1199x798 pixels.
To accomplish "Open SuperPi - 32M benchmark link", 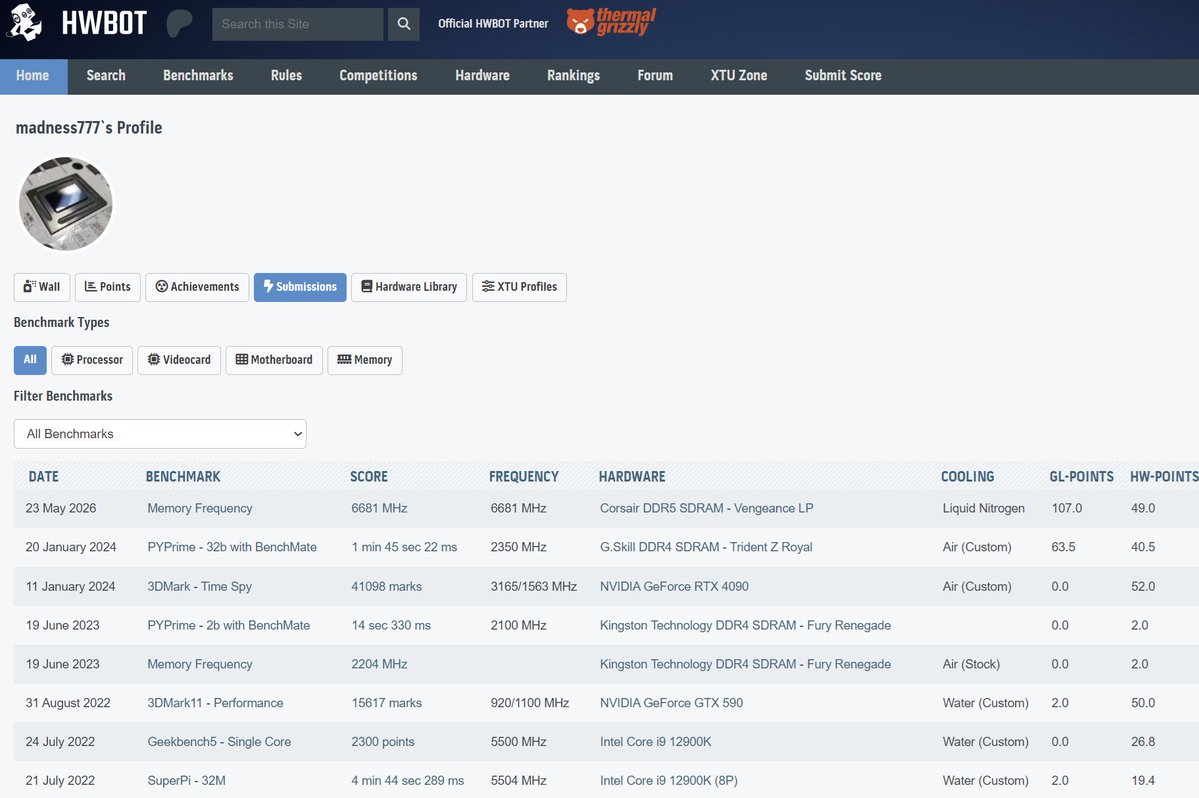I will (187, 781).
